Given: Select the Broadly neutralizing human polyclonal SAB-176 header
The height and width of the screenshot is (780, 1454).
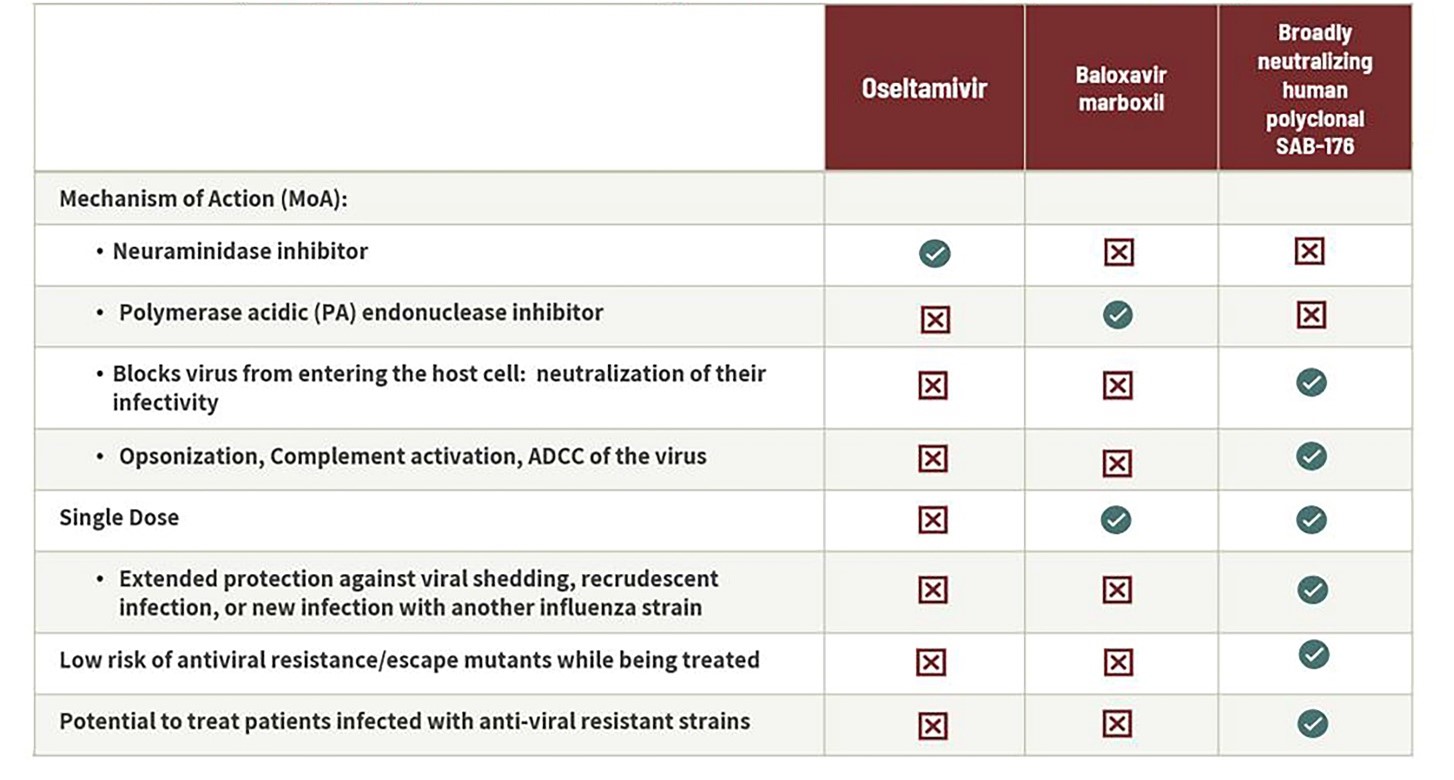Looking at the screenshot, I should [1314, 89].
